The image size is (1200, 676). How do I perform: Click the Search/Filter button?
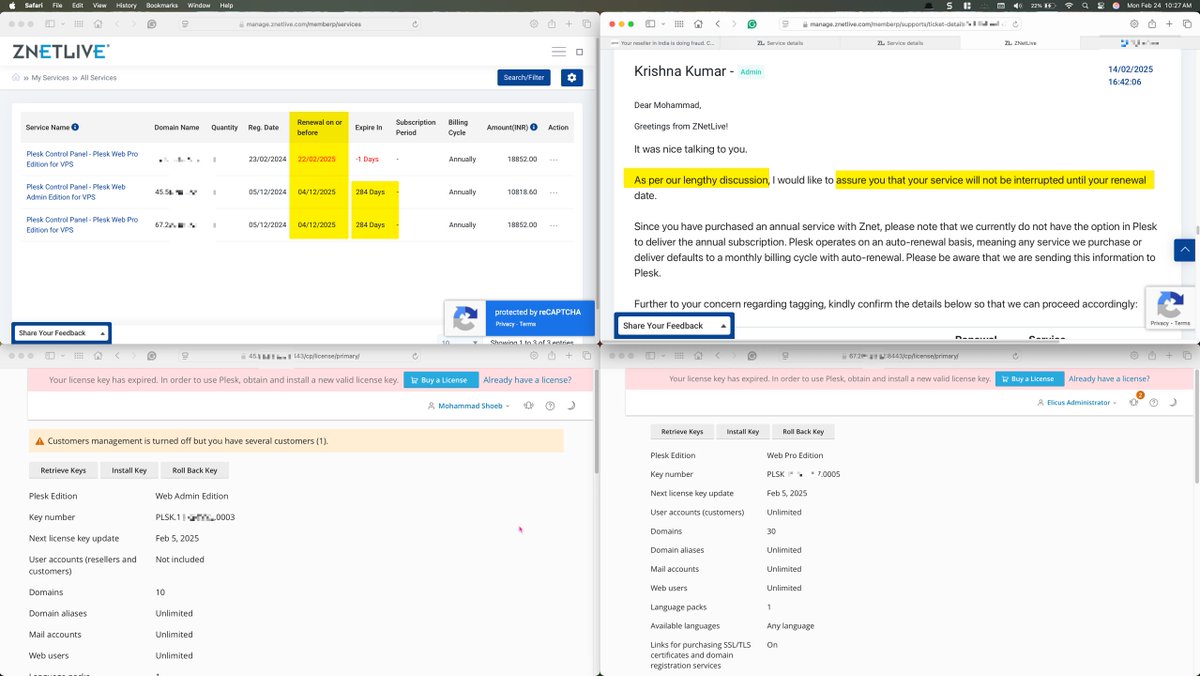click(524, 77)
